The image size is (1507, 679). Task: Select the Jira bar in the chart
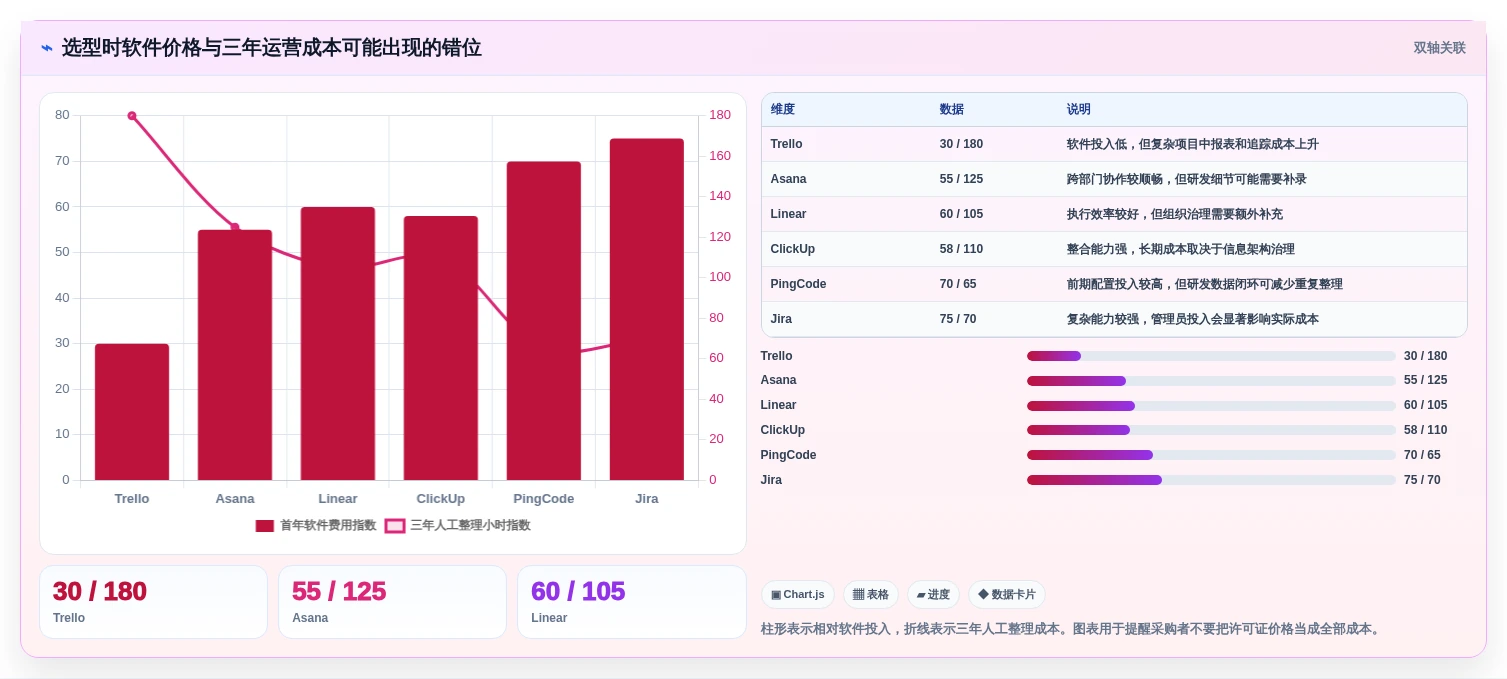pos(647,309)
